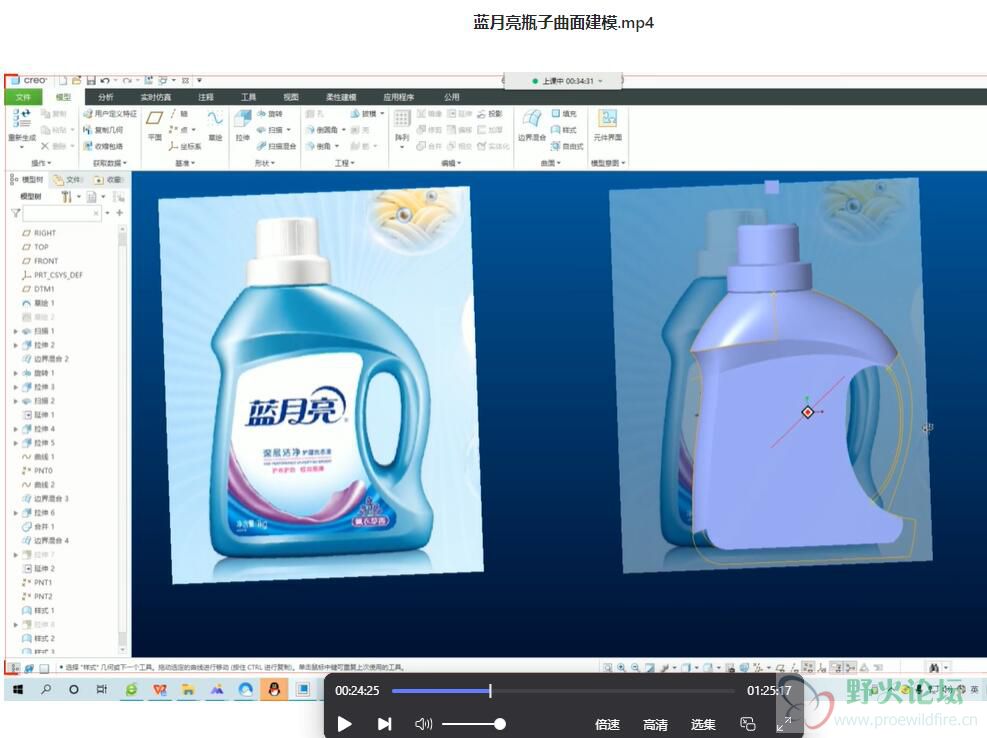987x738 pixels.
Task: Expand the 获取数据 group dropdown
Action: (110, 163)
